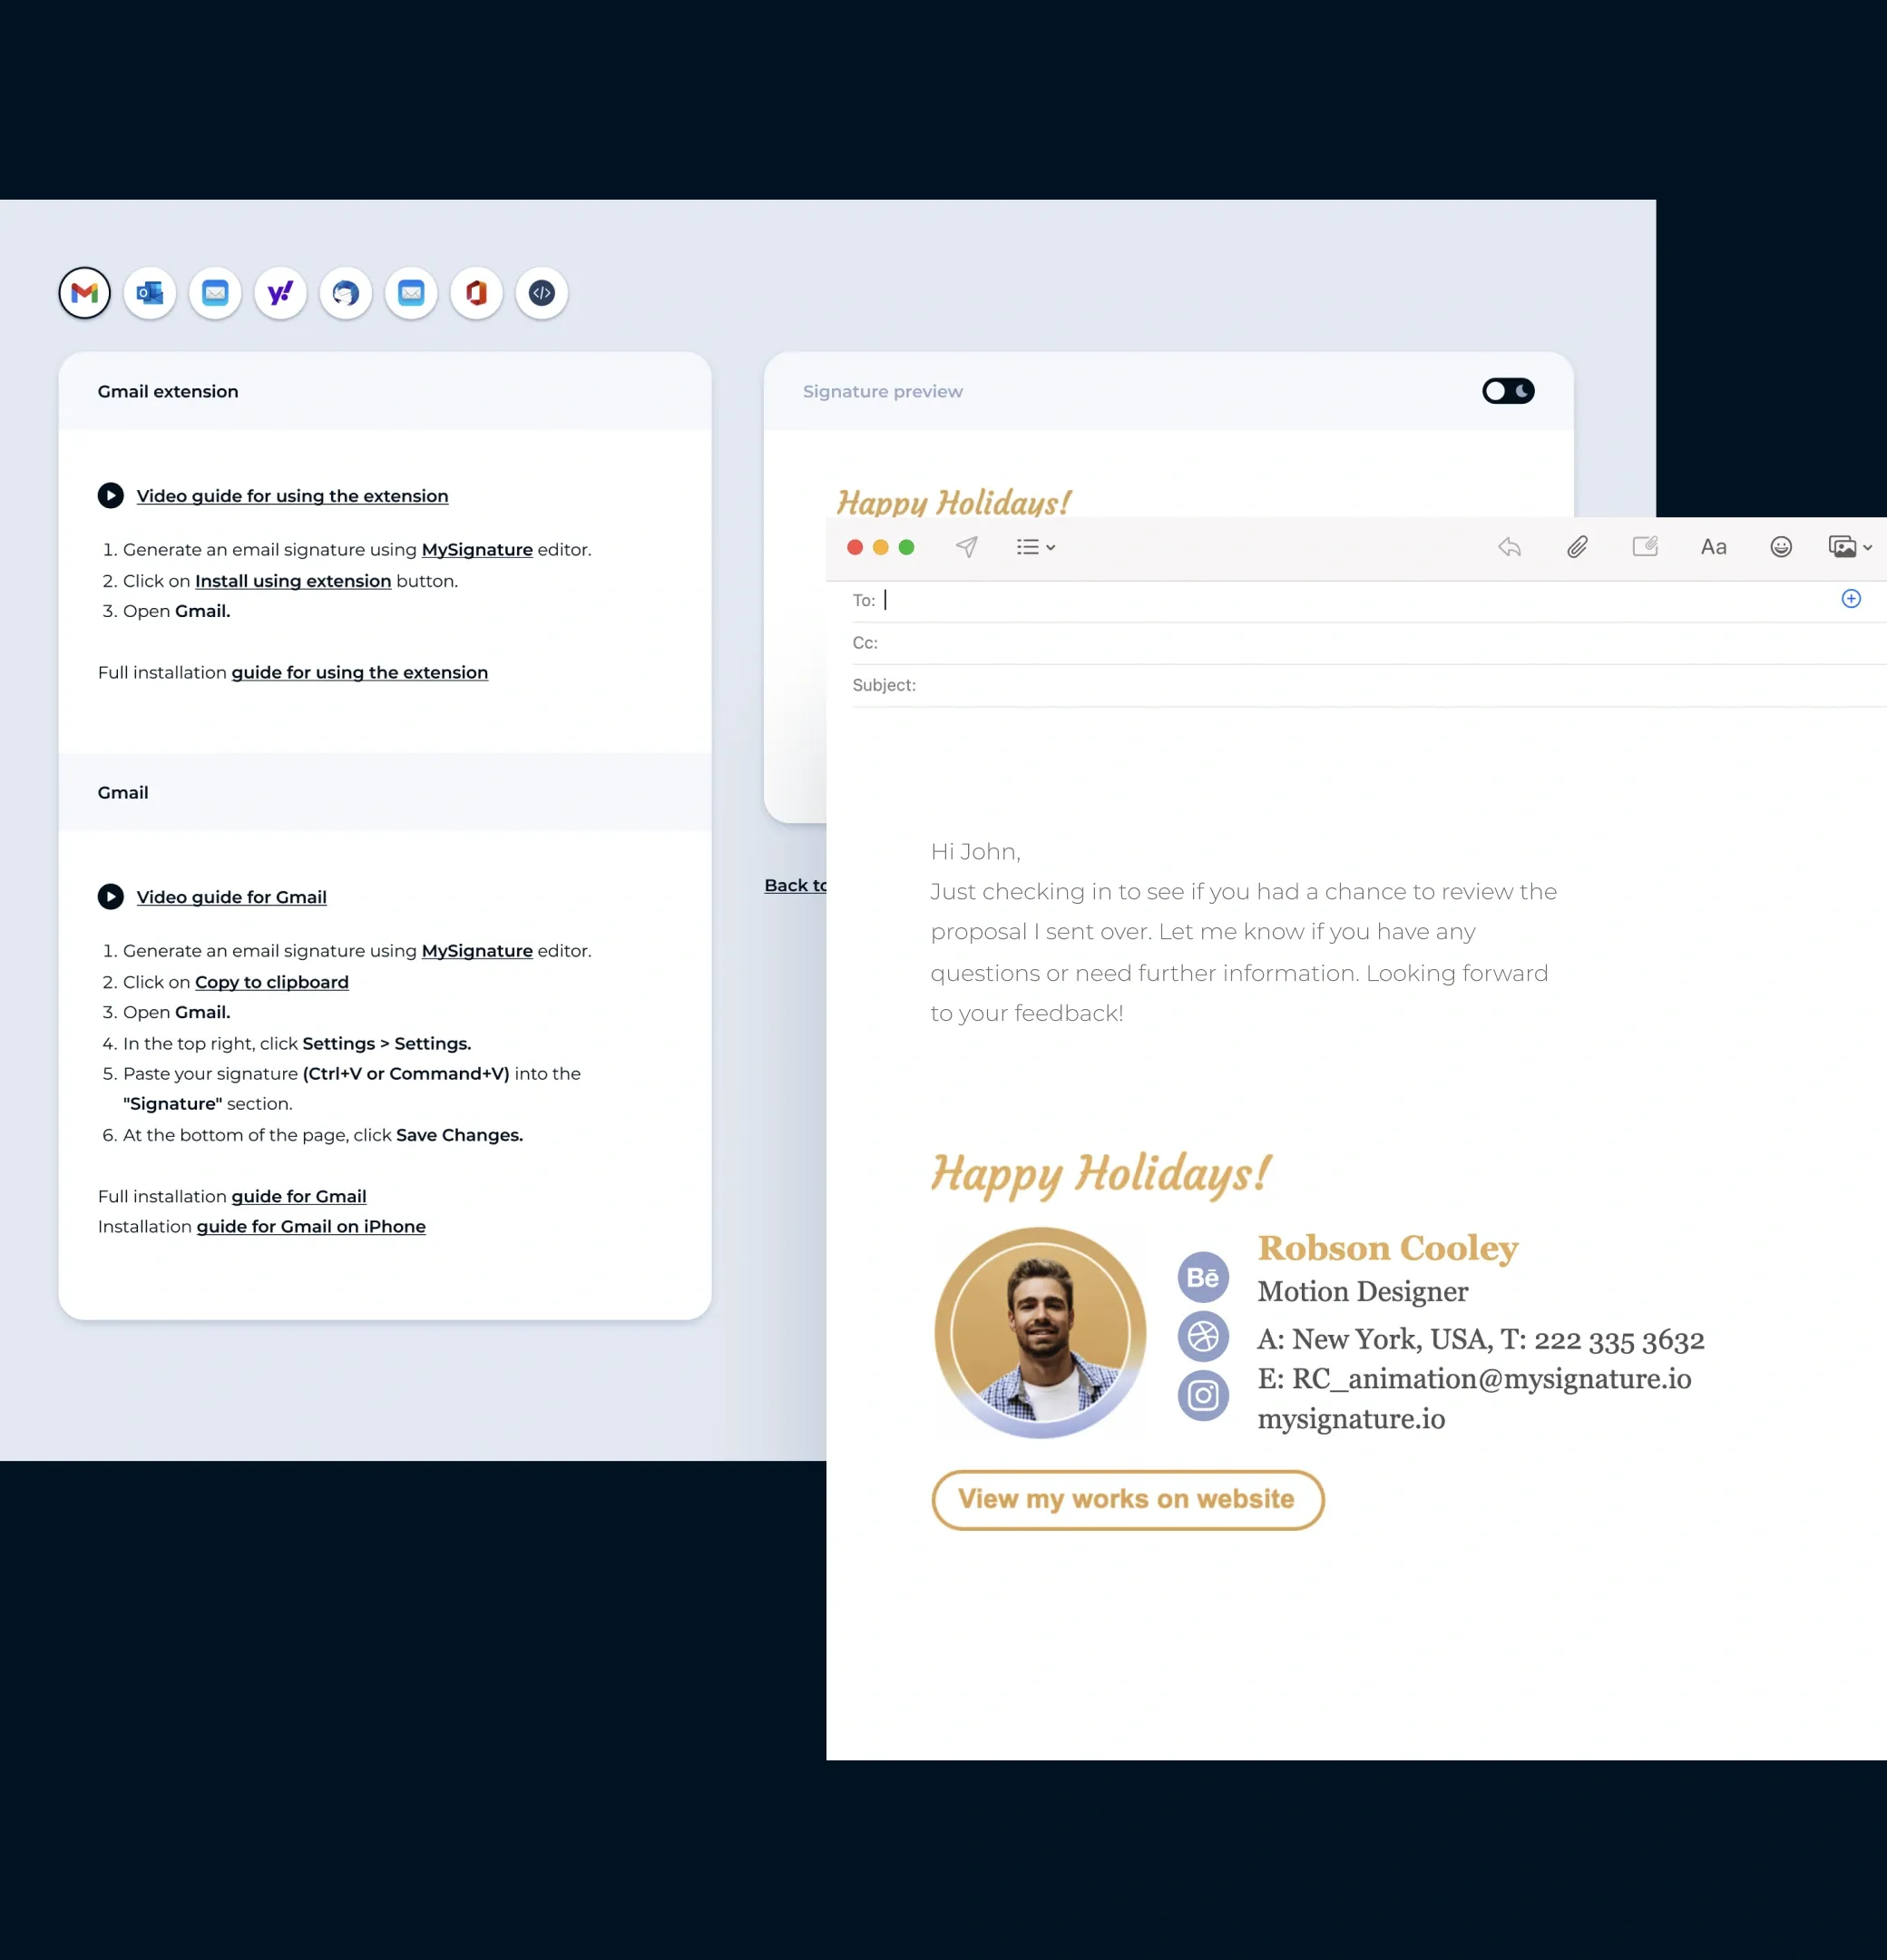Click the Happy Holidays! banner in email

point(1101,1175)
